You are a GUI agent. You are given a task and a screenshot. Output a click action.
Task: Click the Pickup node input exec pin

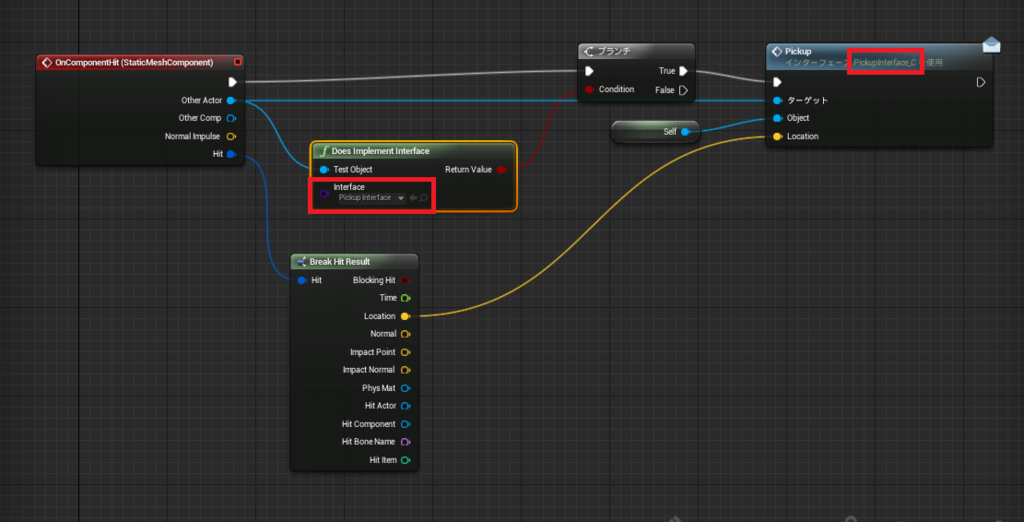(x=777, y=82)
